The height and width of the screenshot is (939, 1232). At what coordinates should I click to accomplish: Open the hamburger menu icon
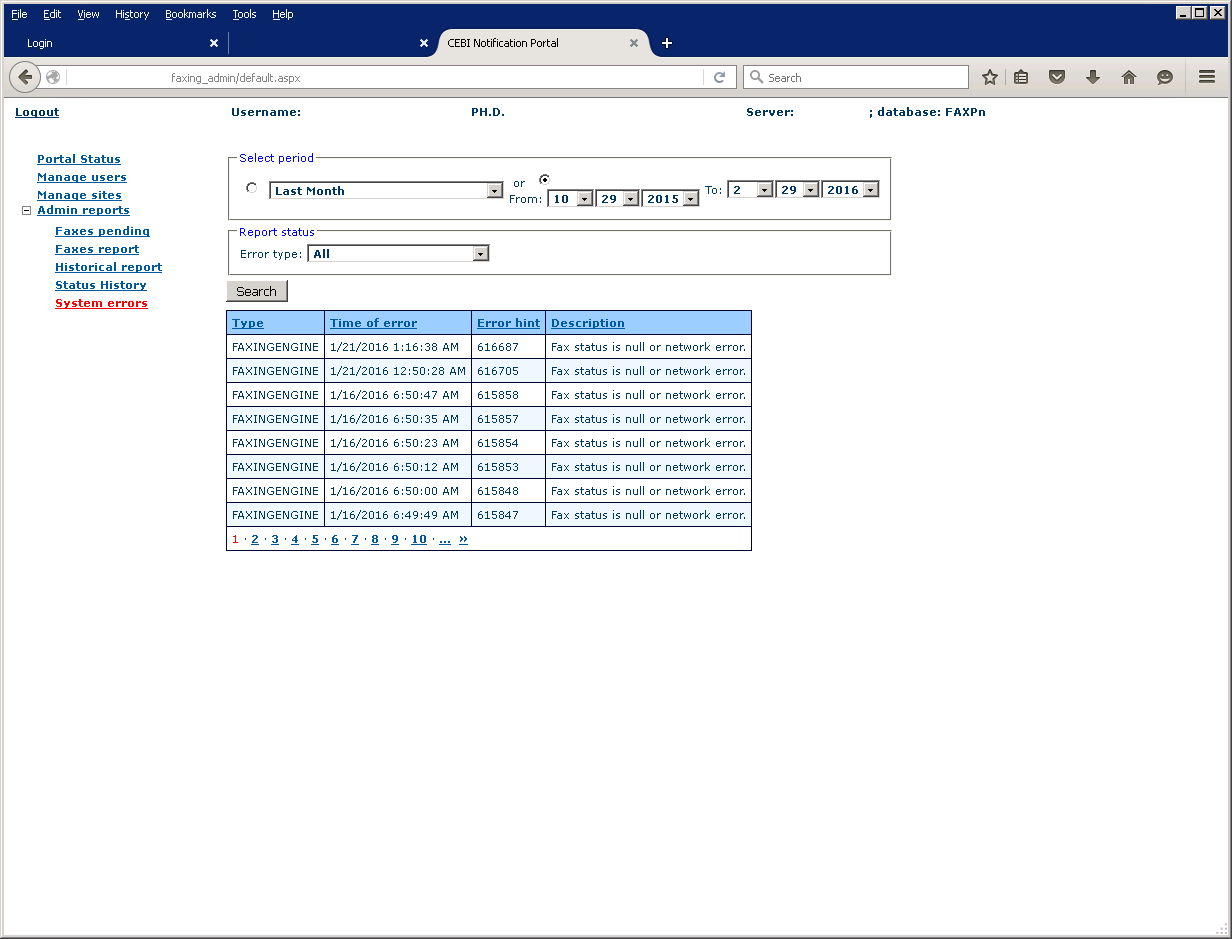click(x=1206, y=77)
